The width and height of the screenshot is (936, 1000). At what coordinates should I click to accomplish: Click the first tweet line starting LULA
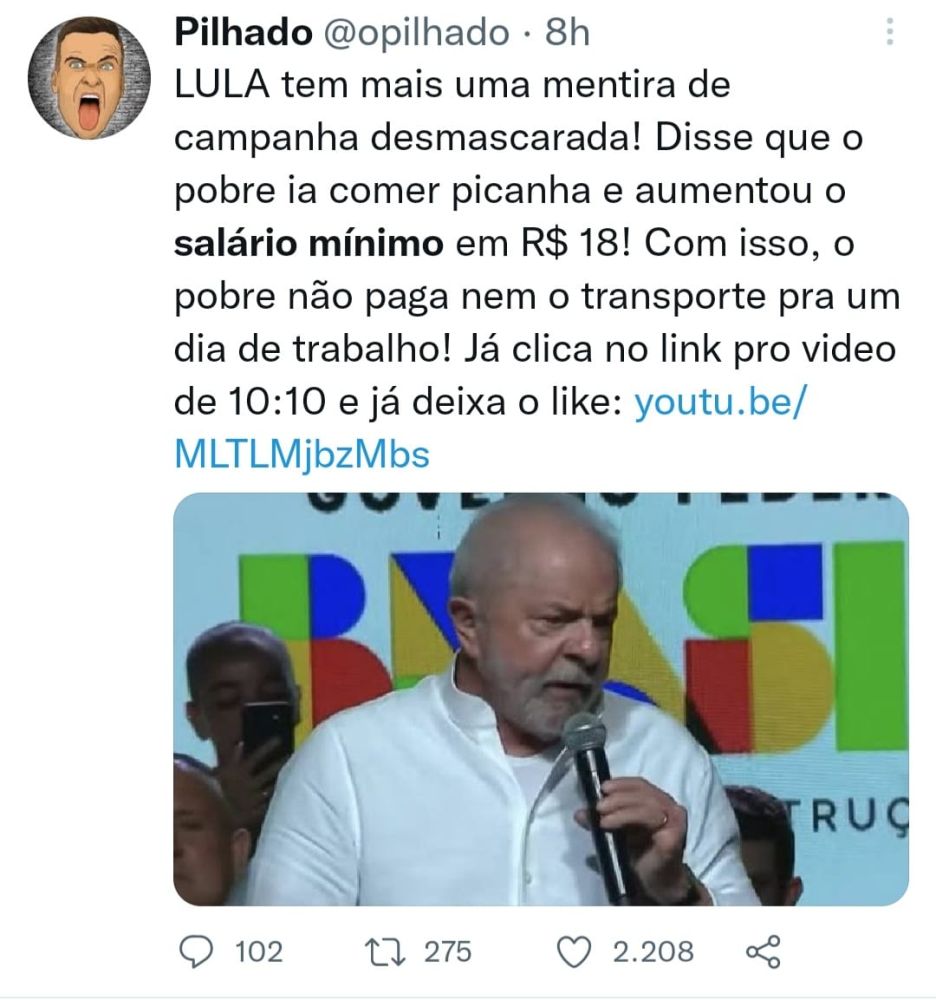point(452,85)
